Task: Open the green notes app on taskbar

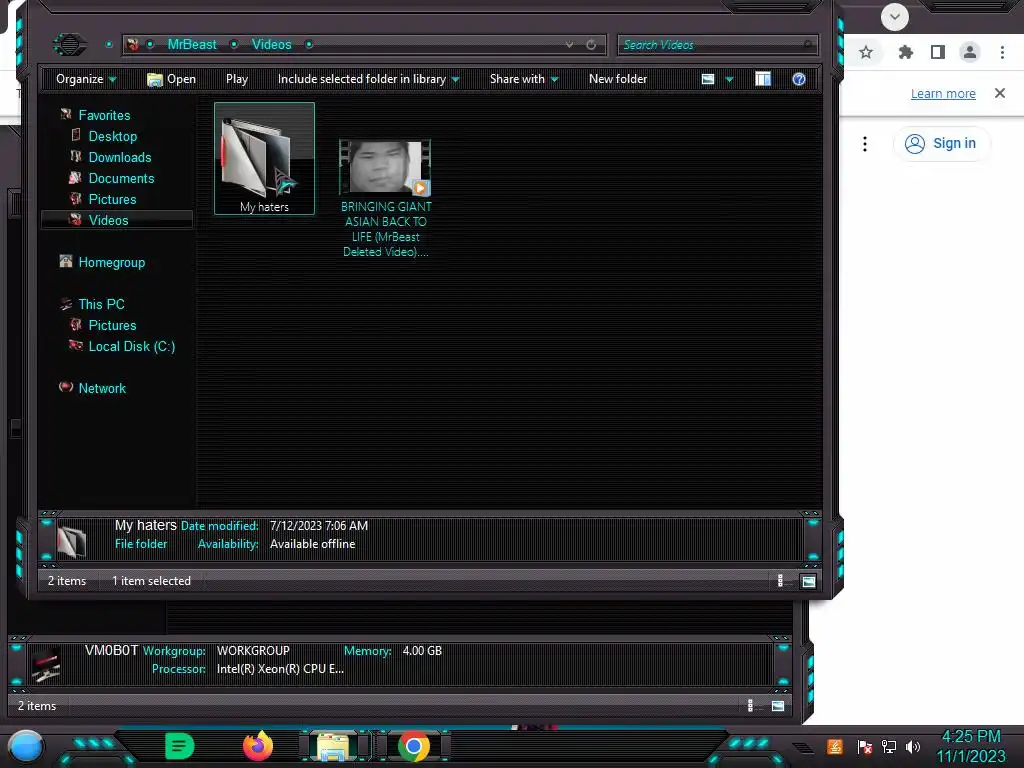Action: click(180, 746)
